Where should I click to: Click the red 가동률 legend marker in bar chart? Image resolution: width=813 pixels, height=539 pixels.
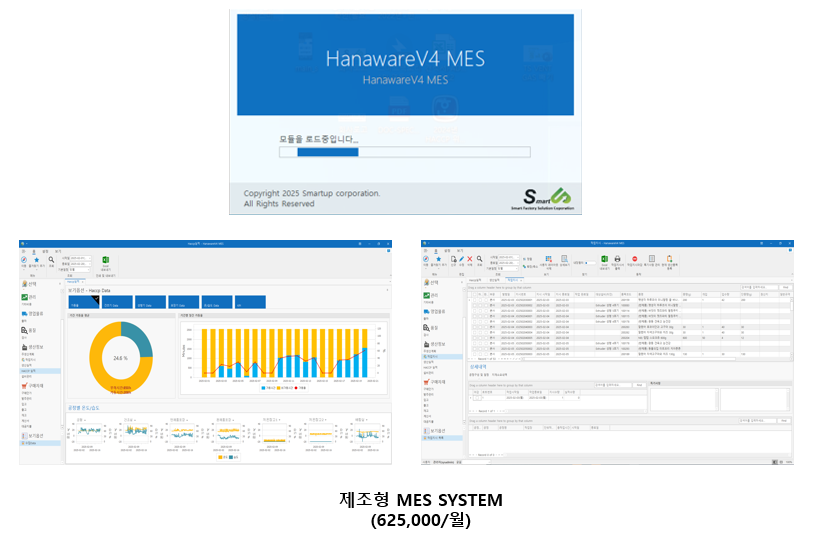point(296,388)
